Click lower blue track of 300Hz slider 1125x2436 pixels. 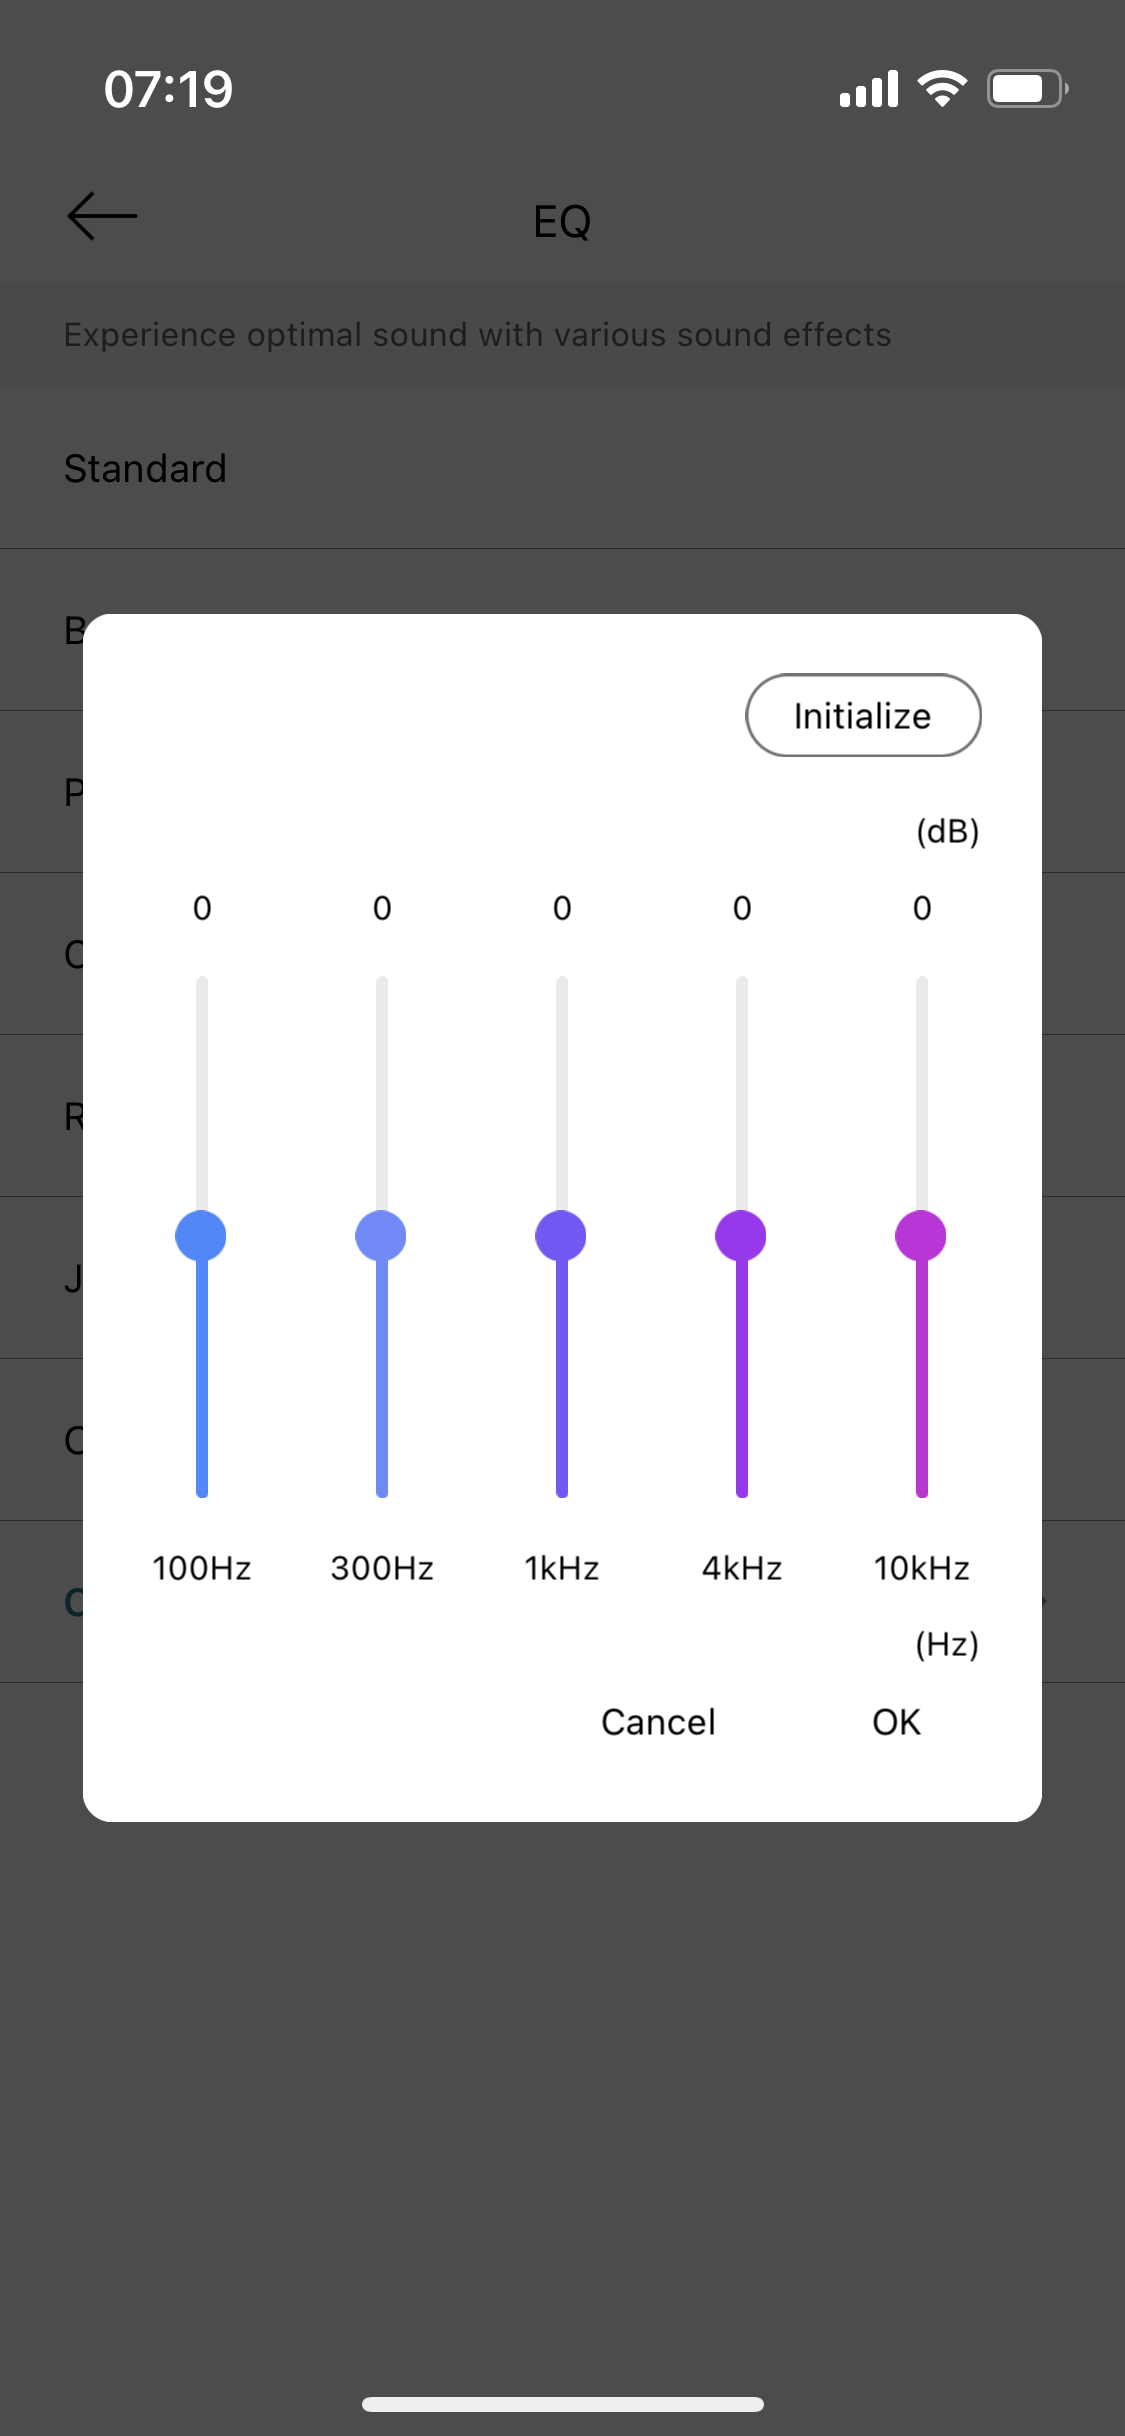[x=382, y=1380]
